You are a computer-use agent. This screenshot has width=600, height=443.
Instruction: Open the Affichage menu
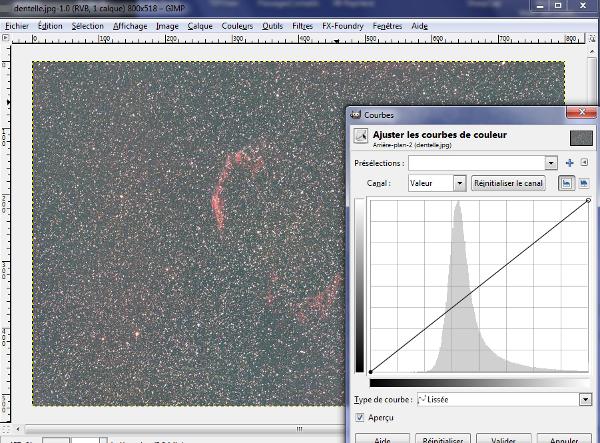tap(130, 26)
